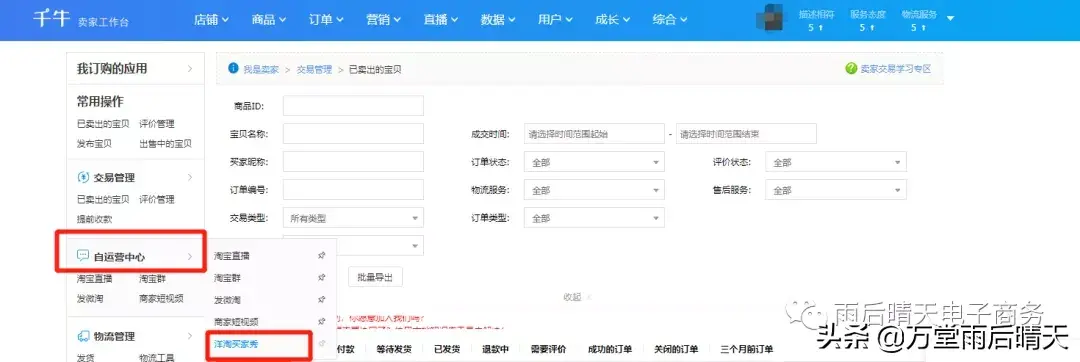Select 淘宝群 in the flyout menu
1080x362 pixels.
click(227, 277)
